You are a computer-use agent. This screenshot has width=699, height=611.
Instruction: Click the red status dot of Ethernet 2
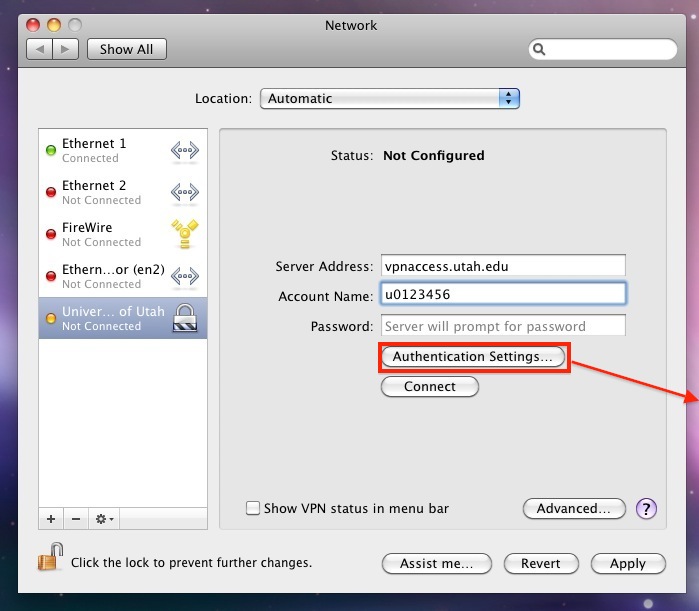pos(51,192)
